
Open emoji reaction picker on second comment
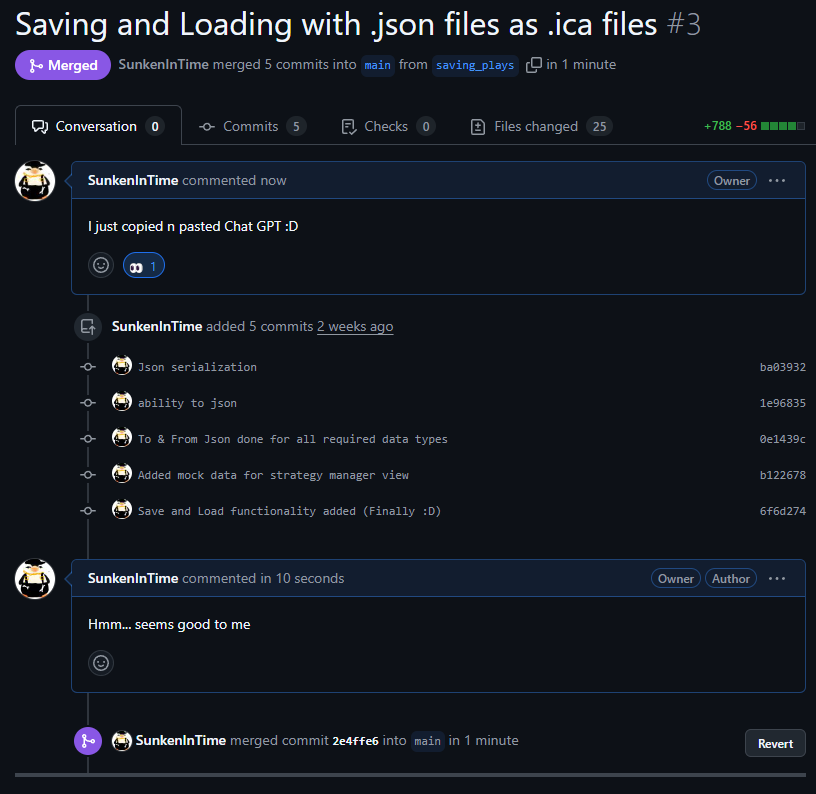(x=101, y=662)
